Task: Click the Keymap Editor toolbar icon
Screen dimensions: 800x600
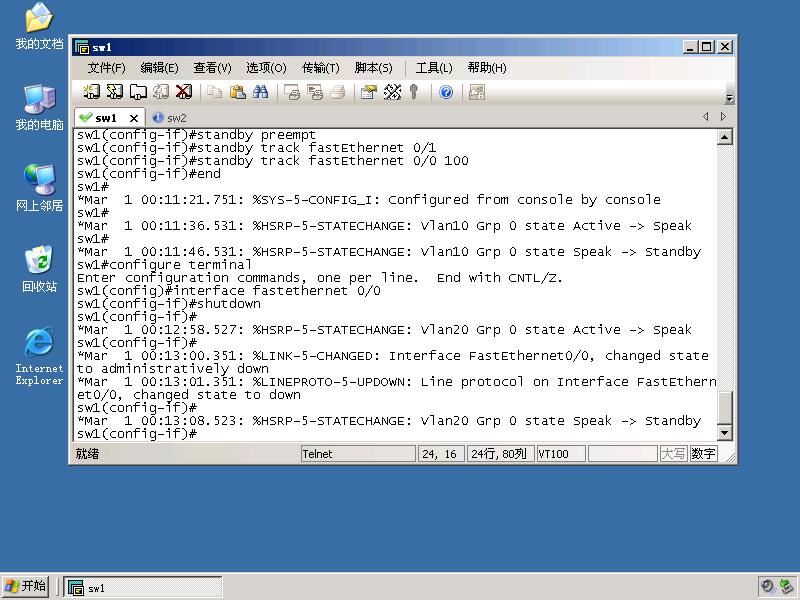Action: tap(392, 92)
